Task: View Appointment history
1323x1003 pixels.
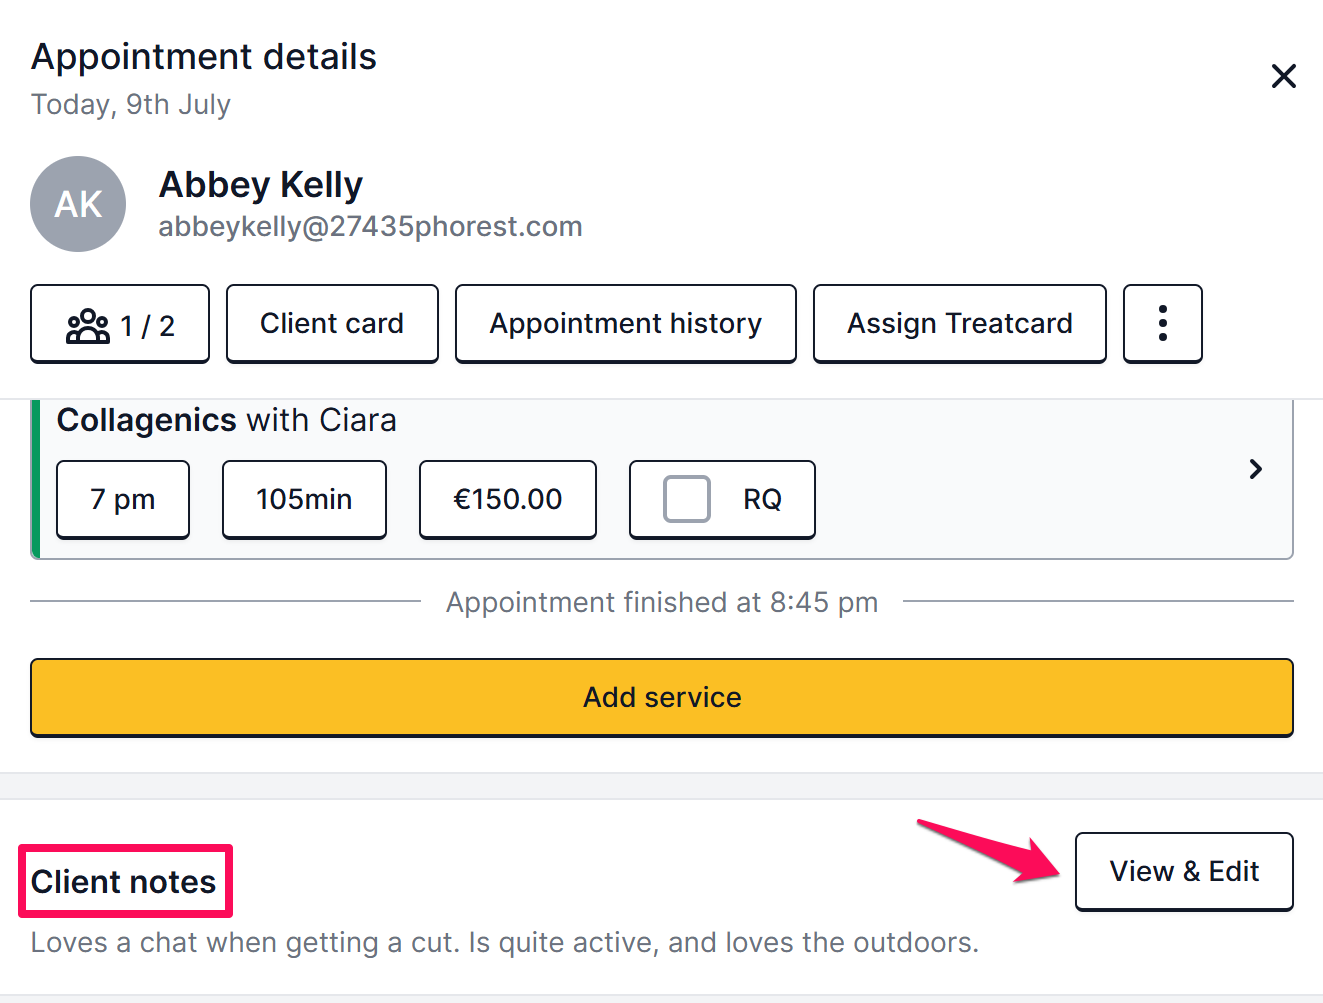Action: coord(626,324)
